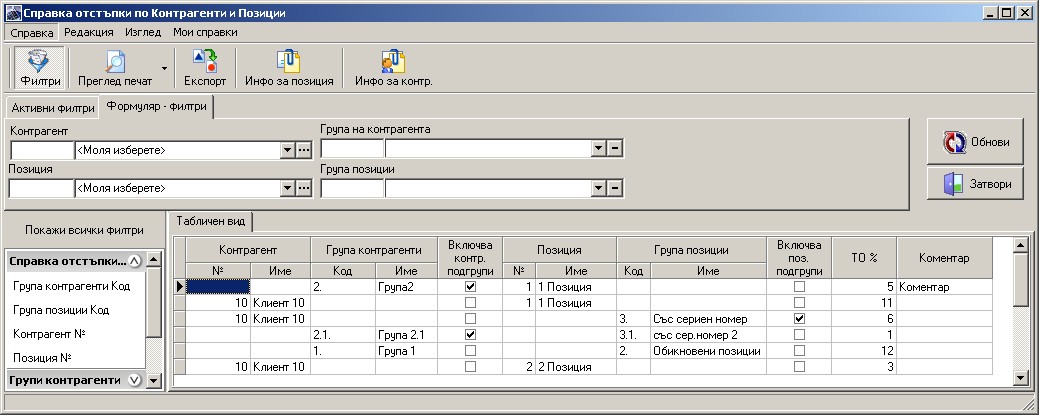Image resolution: width=1039 pixels, height=415 pixels.
Task: Toggle the Филтри toolbar button
Action: 40,69
